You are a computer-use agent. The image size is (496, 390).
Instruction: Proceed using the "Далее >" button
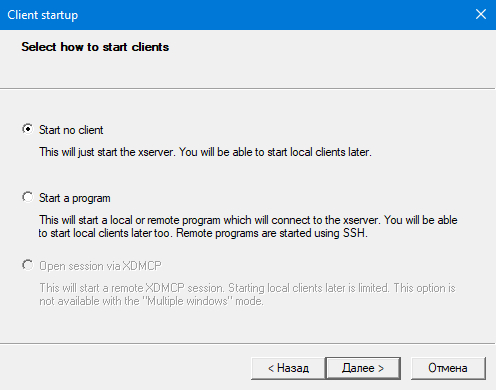pos(363,368)
